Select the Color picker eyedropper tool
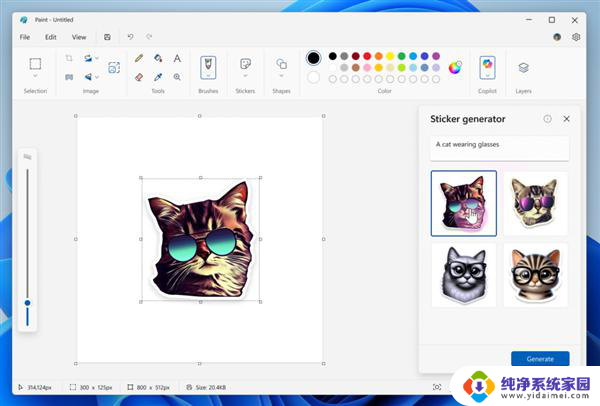The width and height of the screenshot is (600, 406). (x=158, y=76)
